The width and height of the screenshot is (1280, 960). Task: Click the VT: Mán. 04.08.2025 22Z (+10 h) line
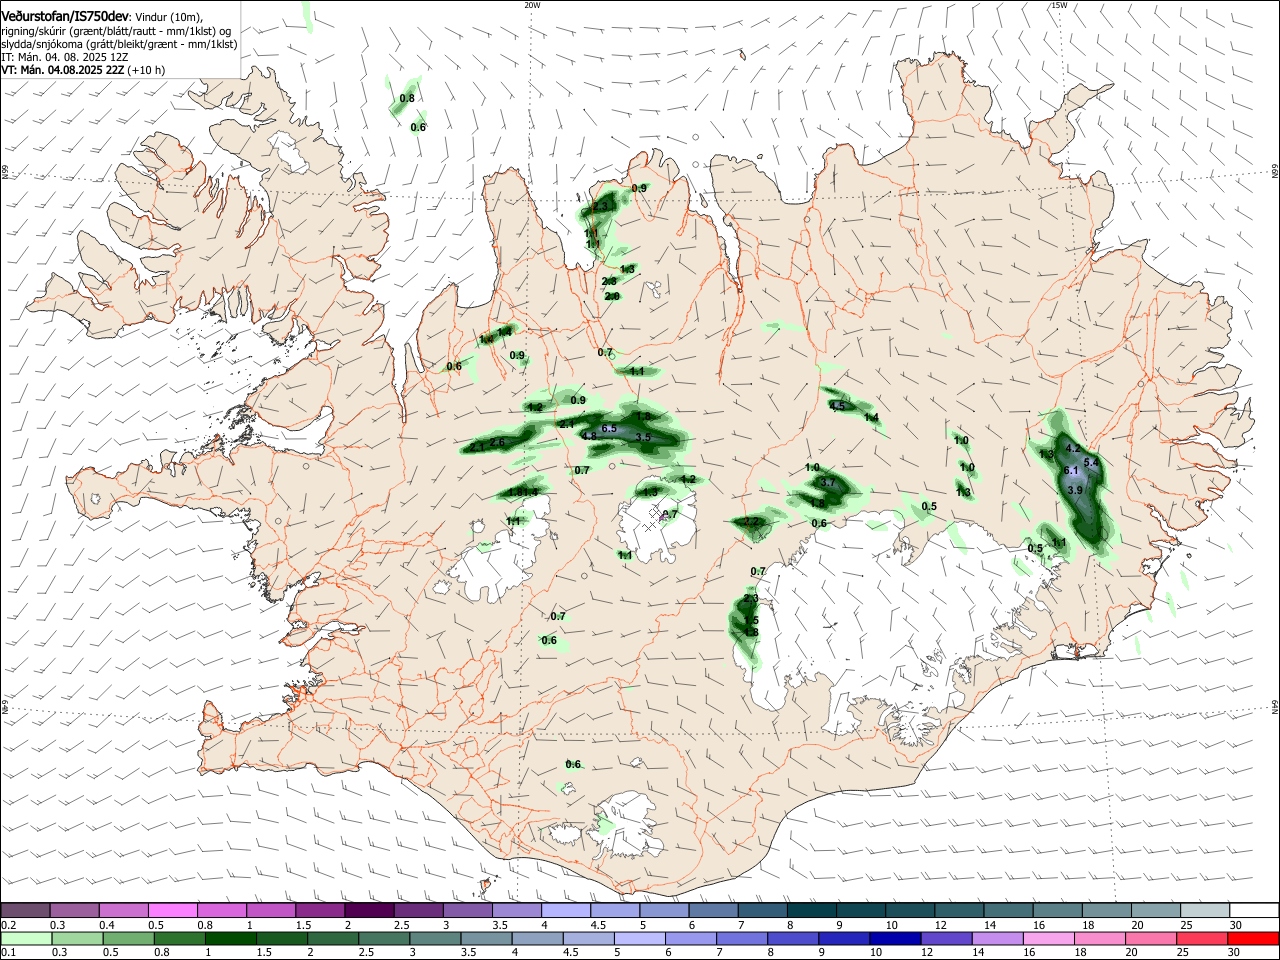click(x=83, y=70)
